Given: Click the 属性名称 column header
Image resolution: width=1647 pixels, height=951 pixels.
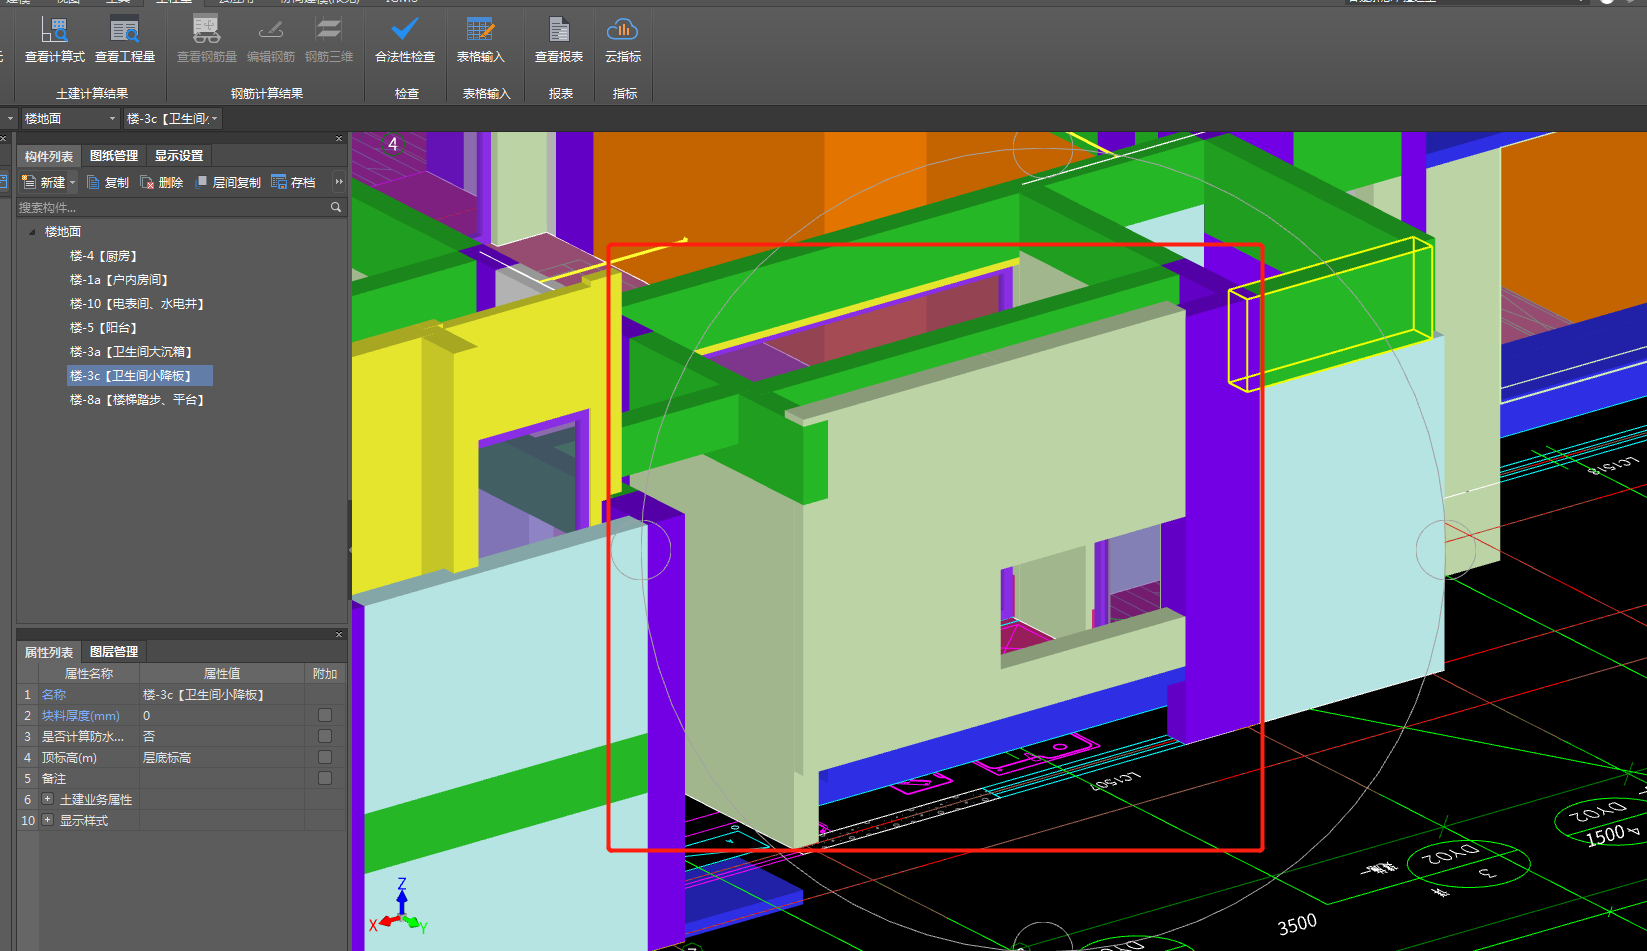Looking at the screenshot, I should pyautogui.click(x=89, y=673).
